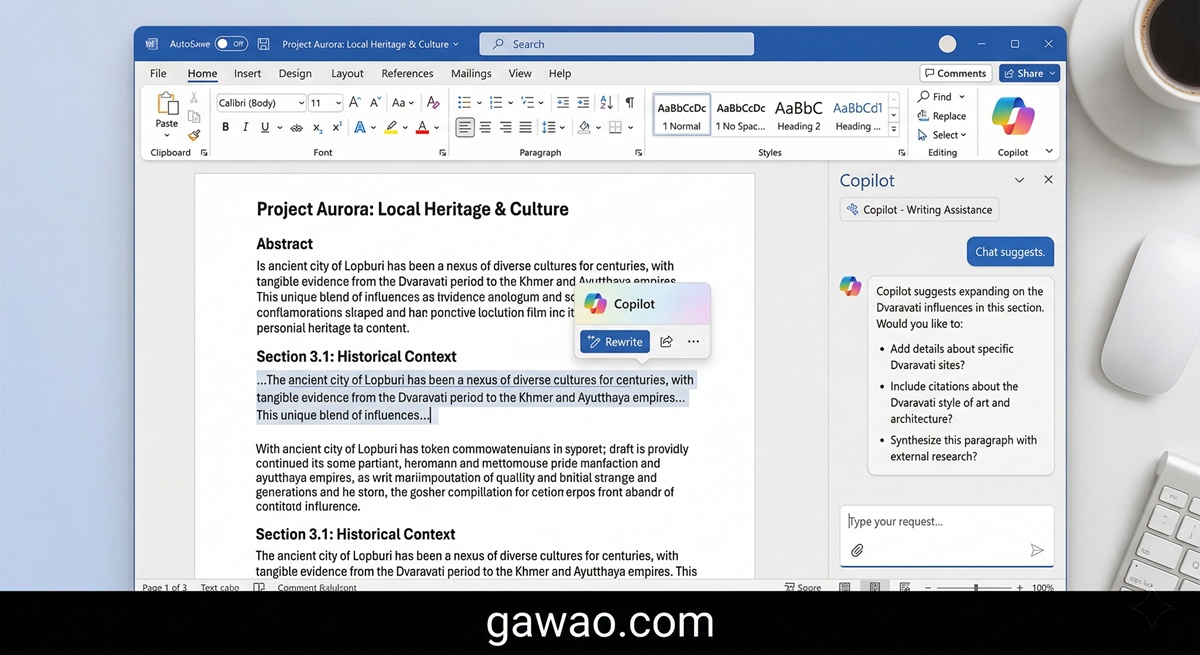Viewport: 1200px width, 655px height.
Task: Click the Save icon in title bar
Action: point(264,44)
